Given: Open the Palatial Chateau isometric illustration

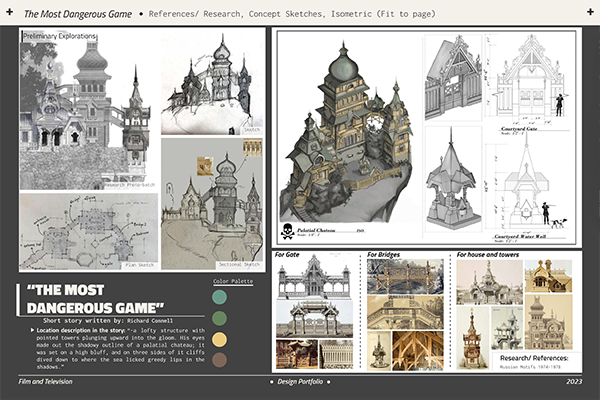Looking at the screenshot, I should click(350, 130).
